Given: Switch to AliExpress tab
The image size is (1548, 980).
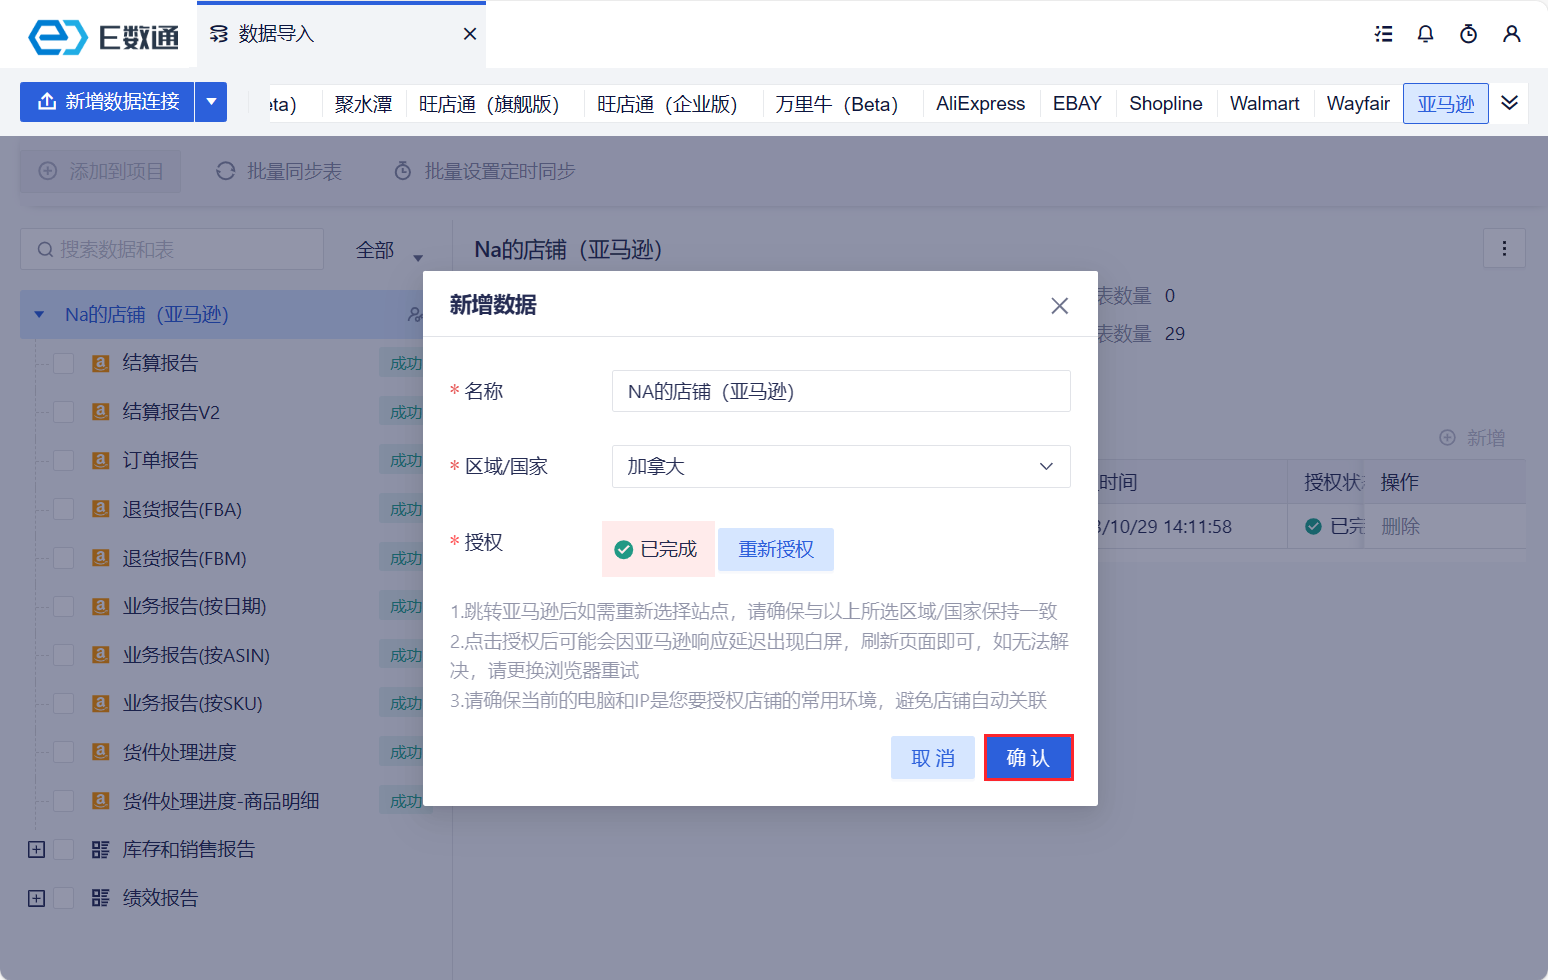Looking at the screenshot, I should coord(981,104).
